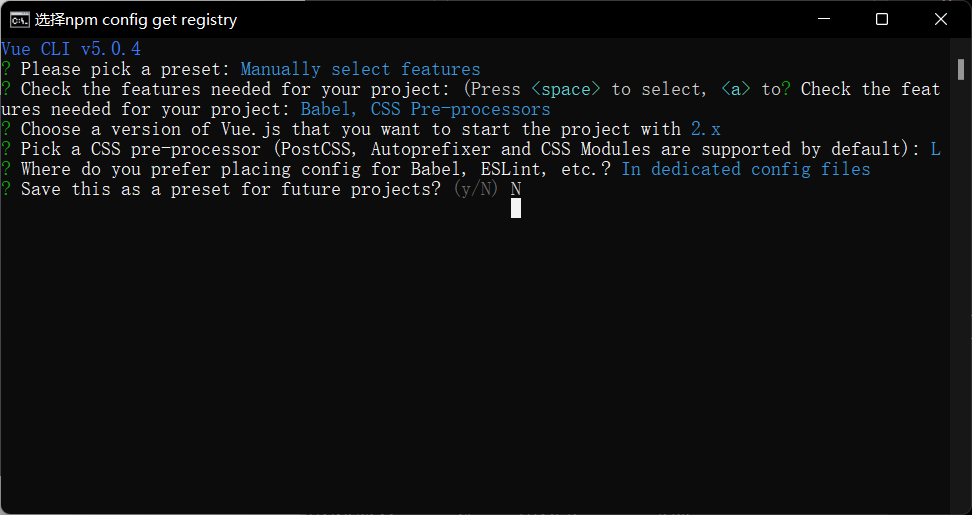Click the cmd icon in the title bar
972x515 pixels.
(18, 19)
